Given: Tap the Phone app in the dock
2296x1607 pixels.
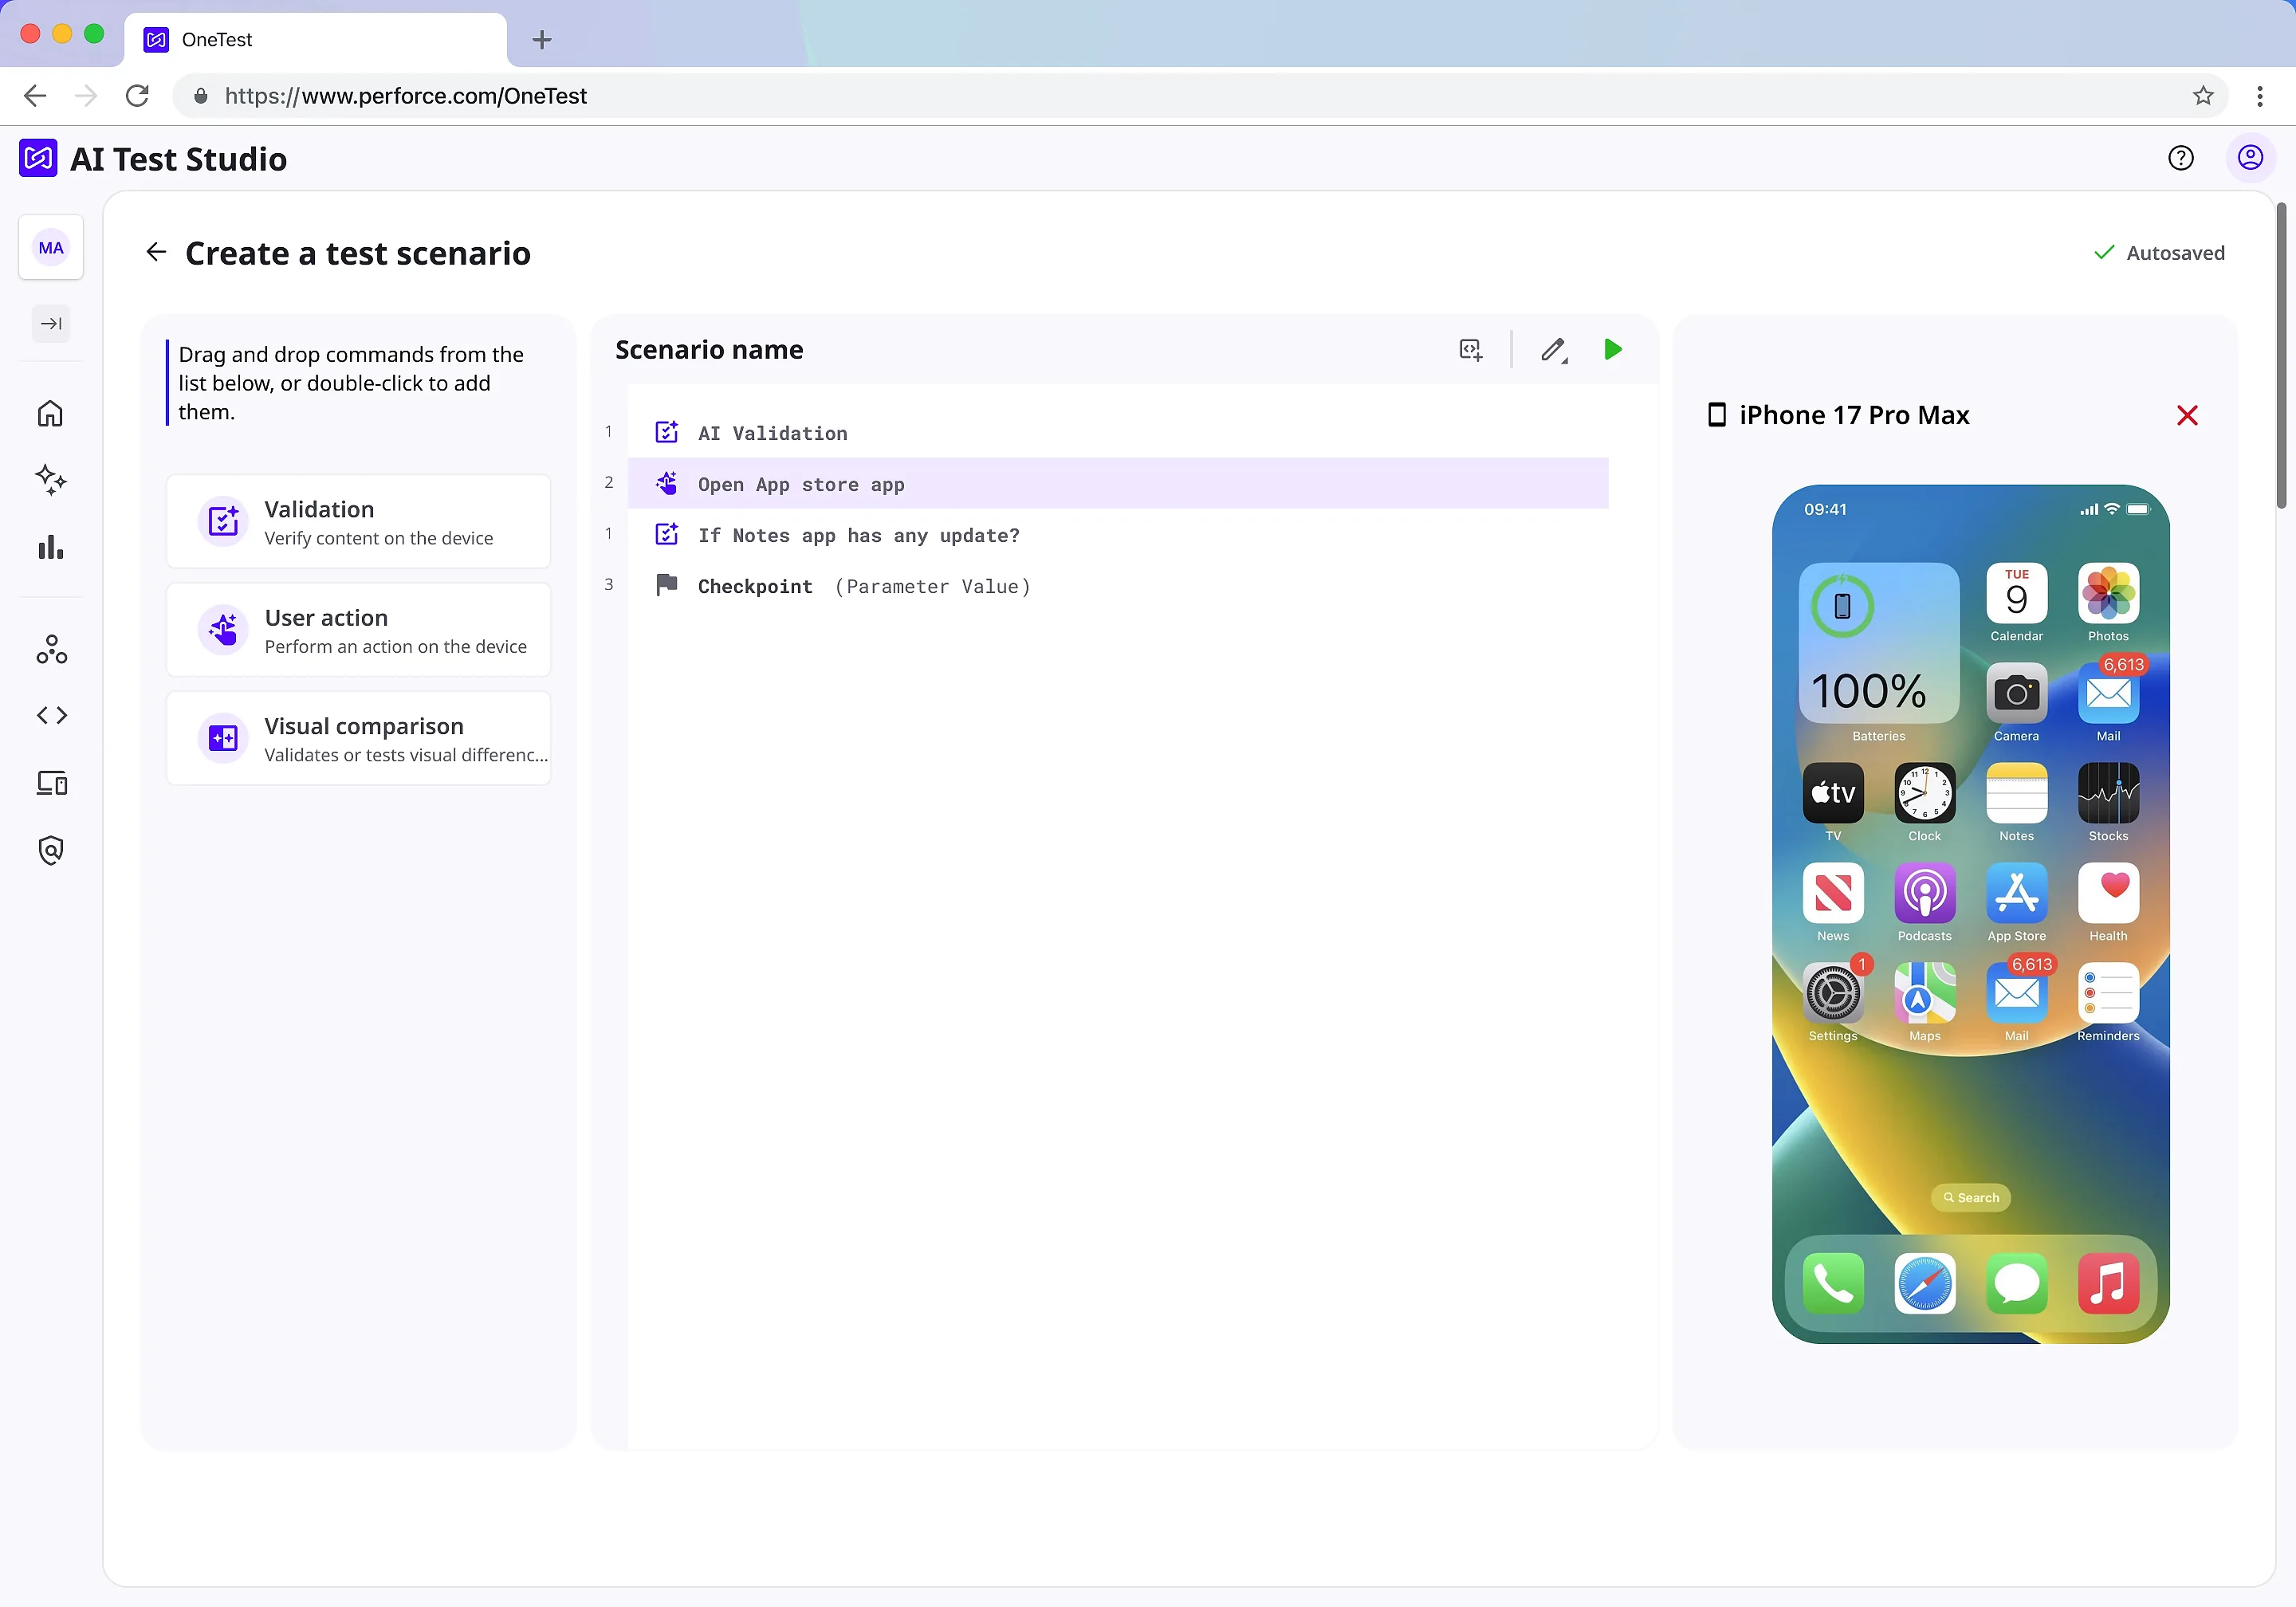Looking at the screenshot, I should pyautogui.click(x=1833, y=1283).
